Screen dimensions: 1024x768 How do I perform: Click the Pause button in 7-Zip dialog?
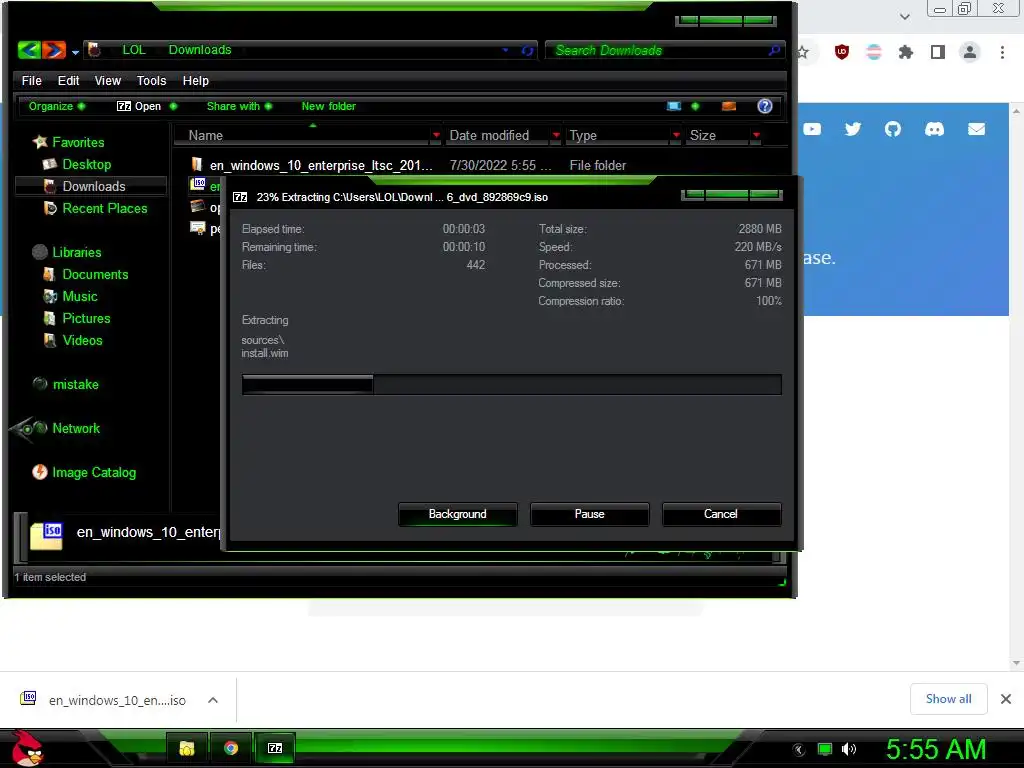[x=589, y=514]
